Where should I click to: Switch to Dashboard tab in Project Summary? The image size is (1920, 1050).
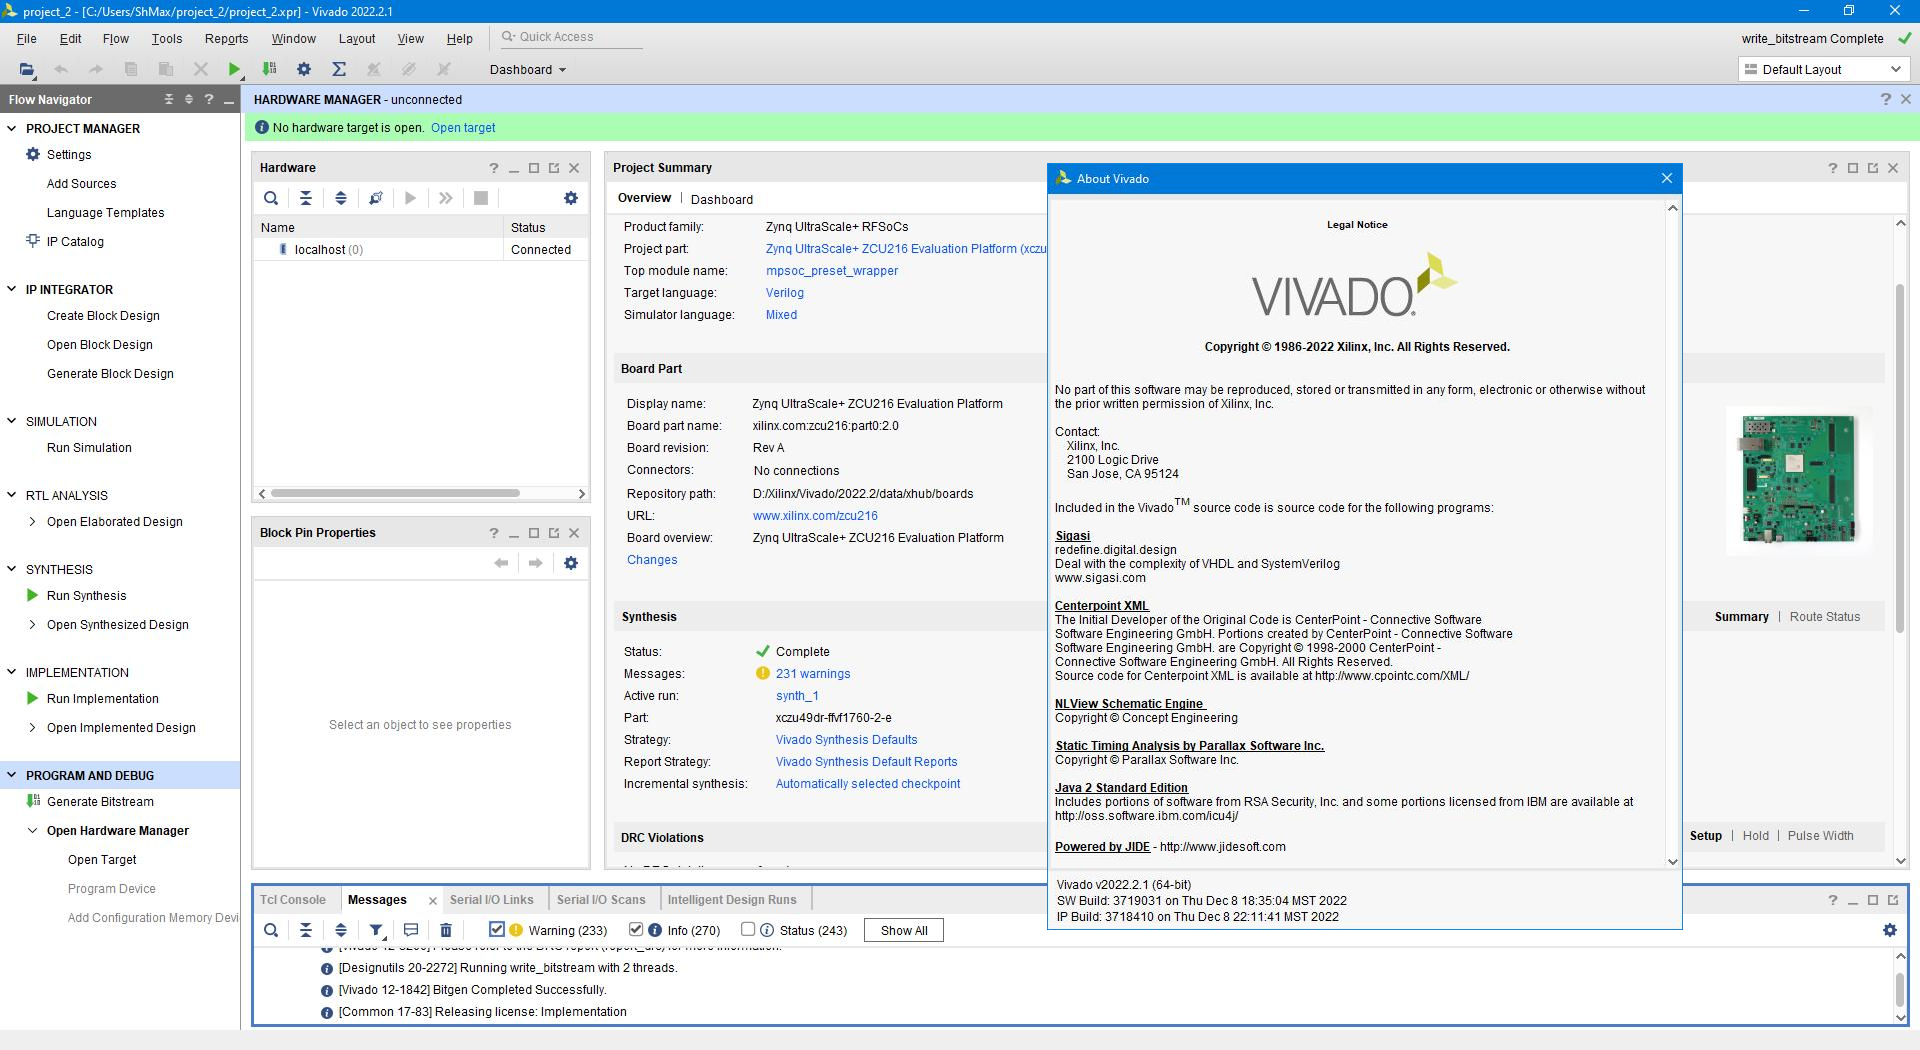[722, 199]
